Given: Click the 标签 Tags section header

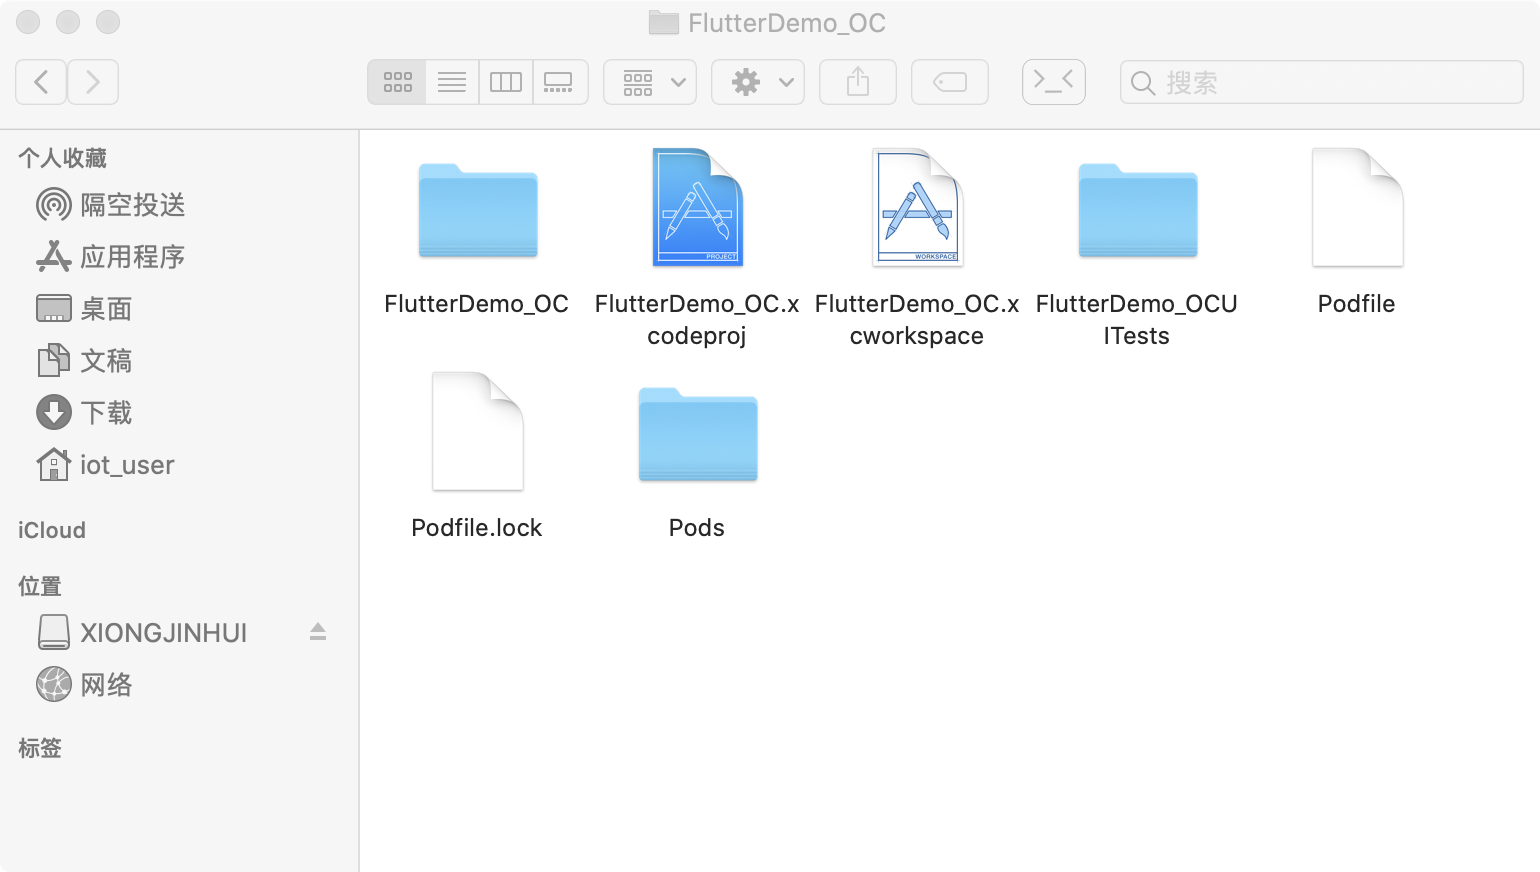Looking at the screenshot, I should pos(40,748).
